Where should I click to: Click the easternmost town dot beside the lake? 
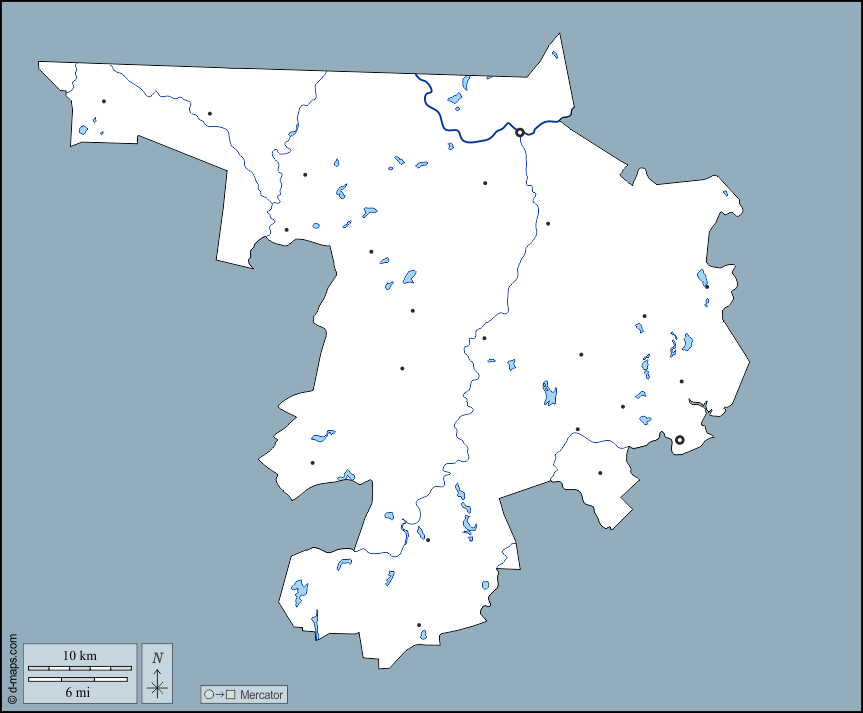tap(706, 287)
